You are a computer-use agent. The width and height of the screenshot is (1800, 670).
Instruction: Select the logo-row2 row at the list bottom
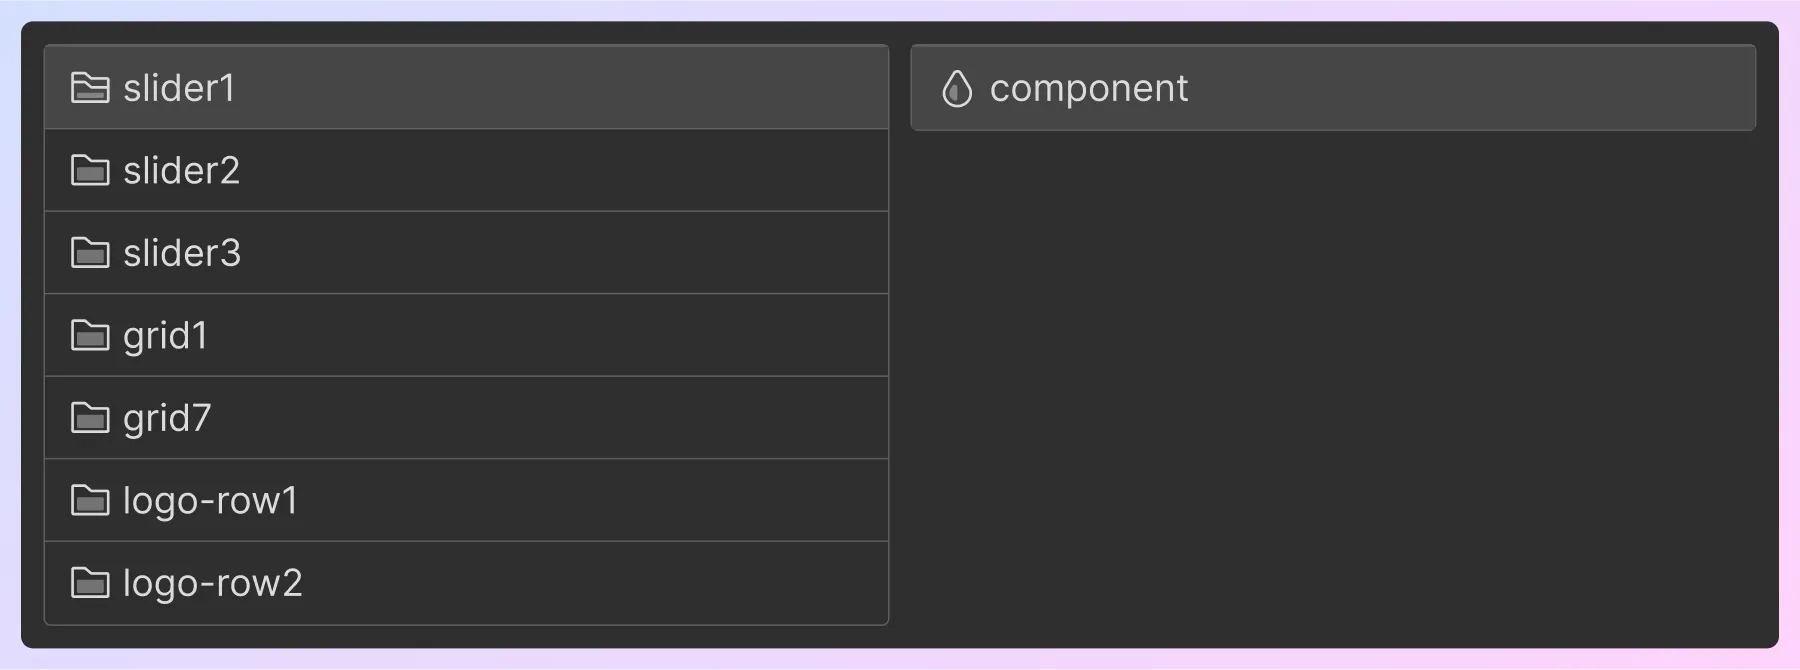tap(400, 583)
